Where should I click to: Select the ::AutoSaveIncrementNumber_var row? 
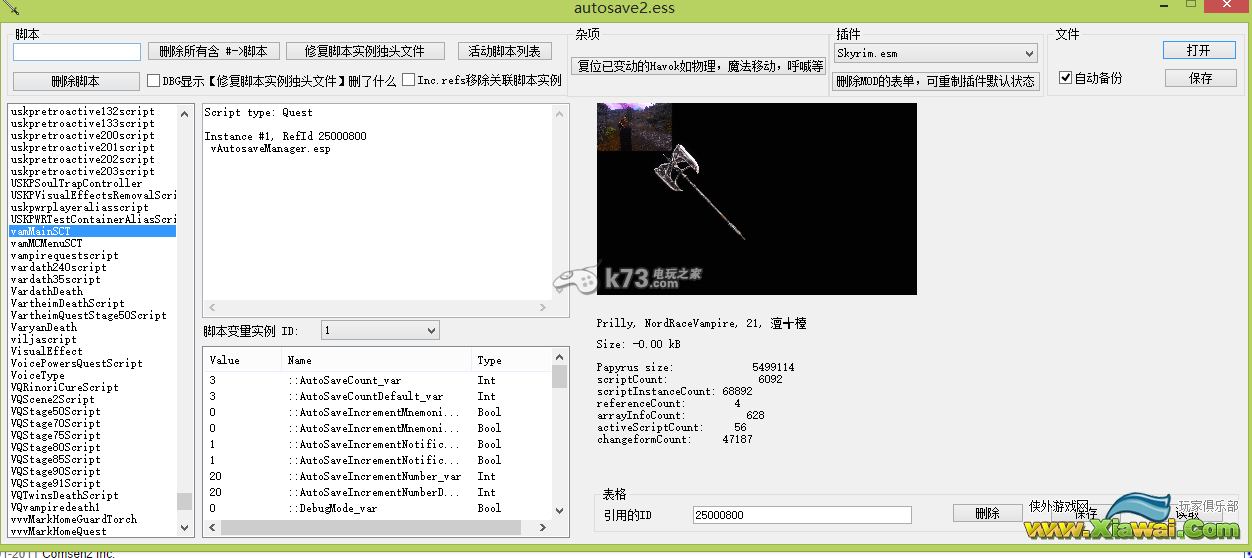(x=378, y=476)
